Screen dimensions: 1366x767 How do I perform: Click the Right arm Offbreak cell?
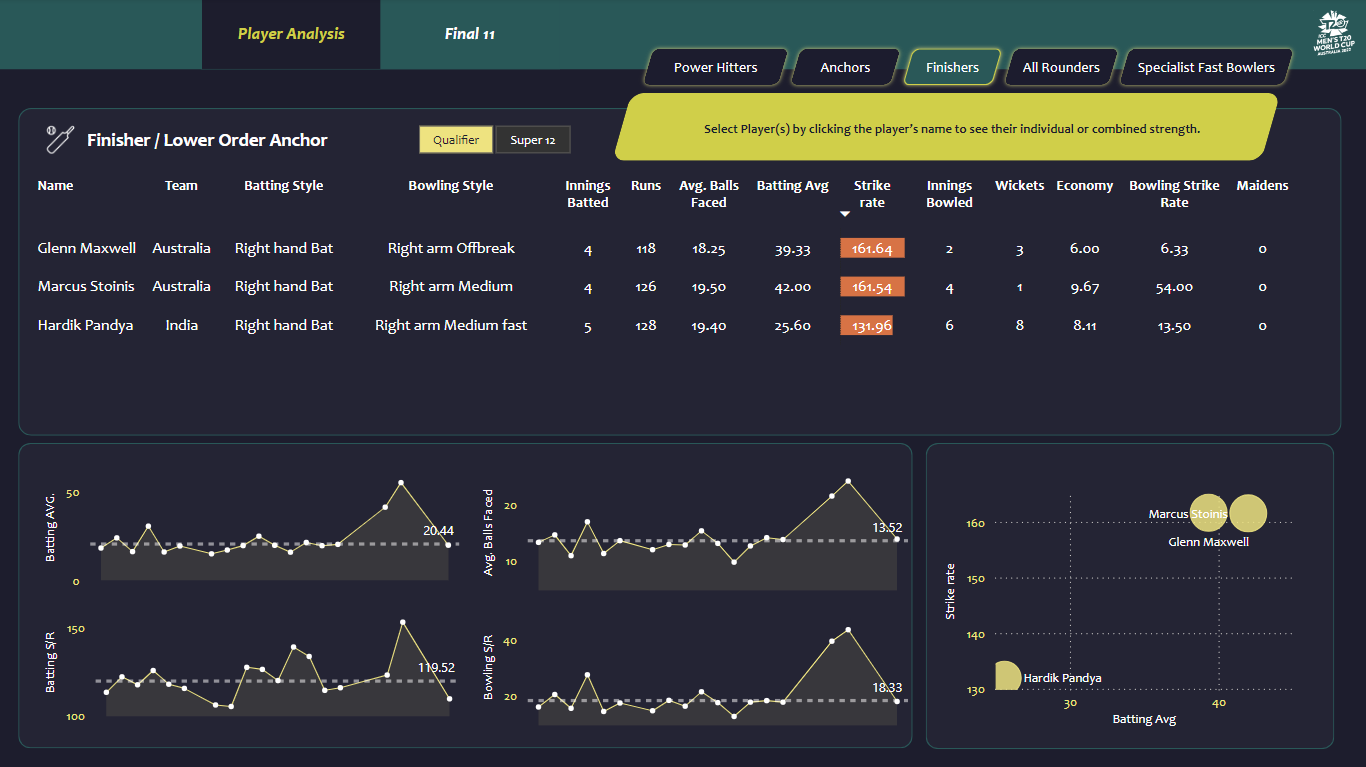click(451, 249)
